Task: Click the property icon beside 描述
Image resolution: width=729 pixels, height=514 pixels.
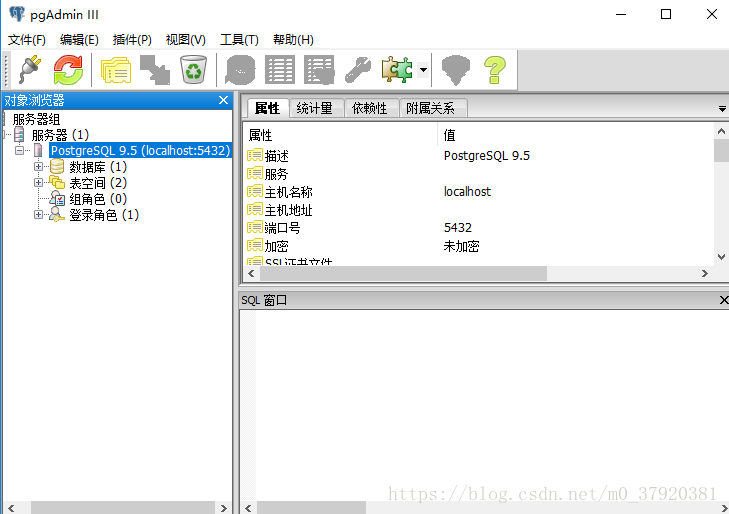Action: click(x=255, y=155)
